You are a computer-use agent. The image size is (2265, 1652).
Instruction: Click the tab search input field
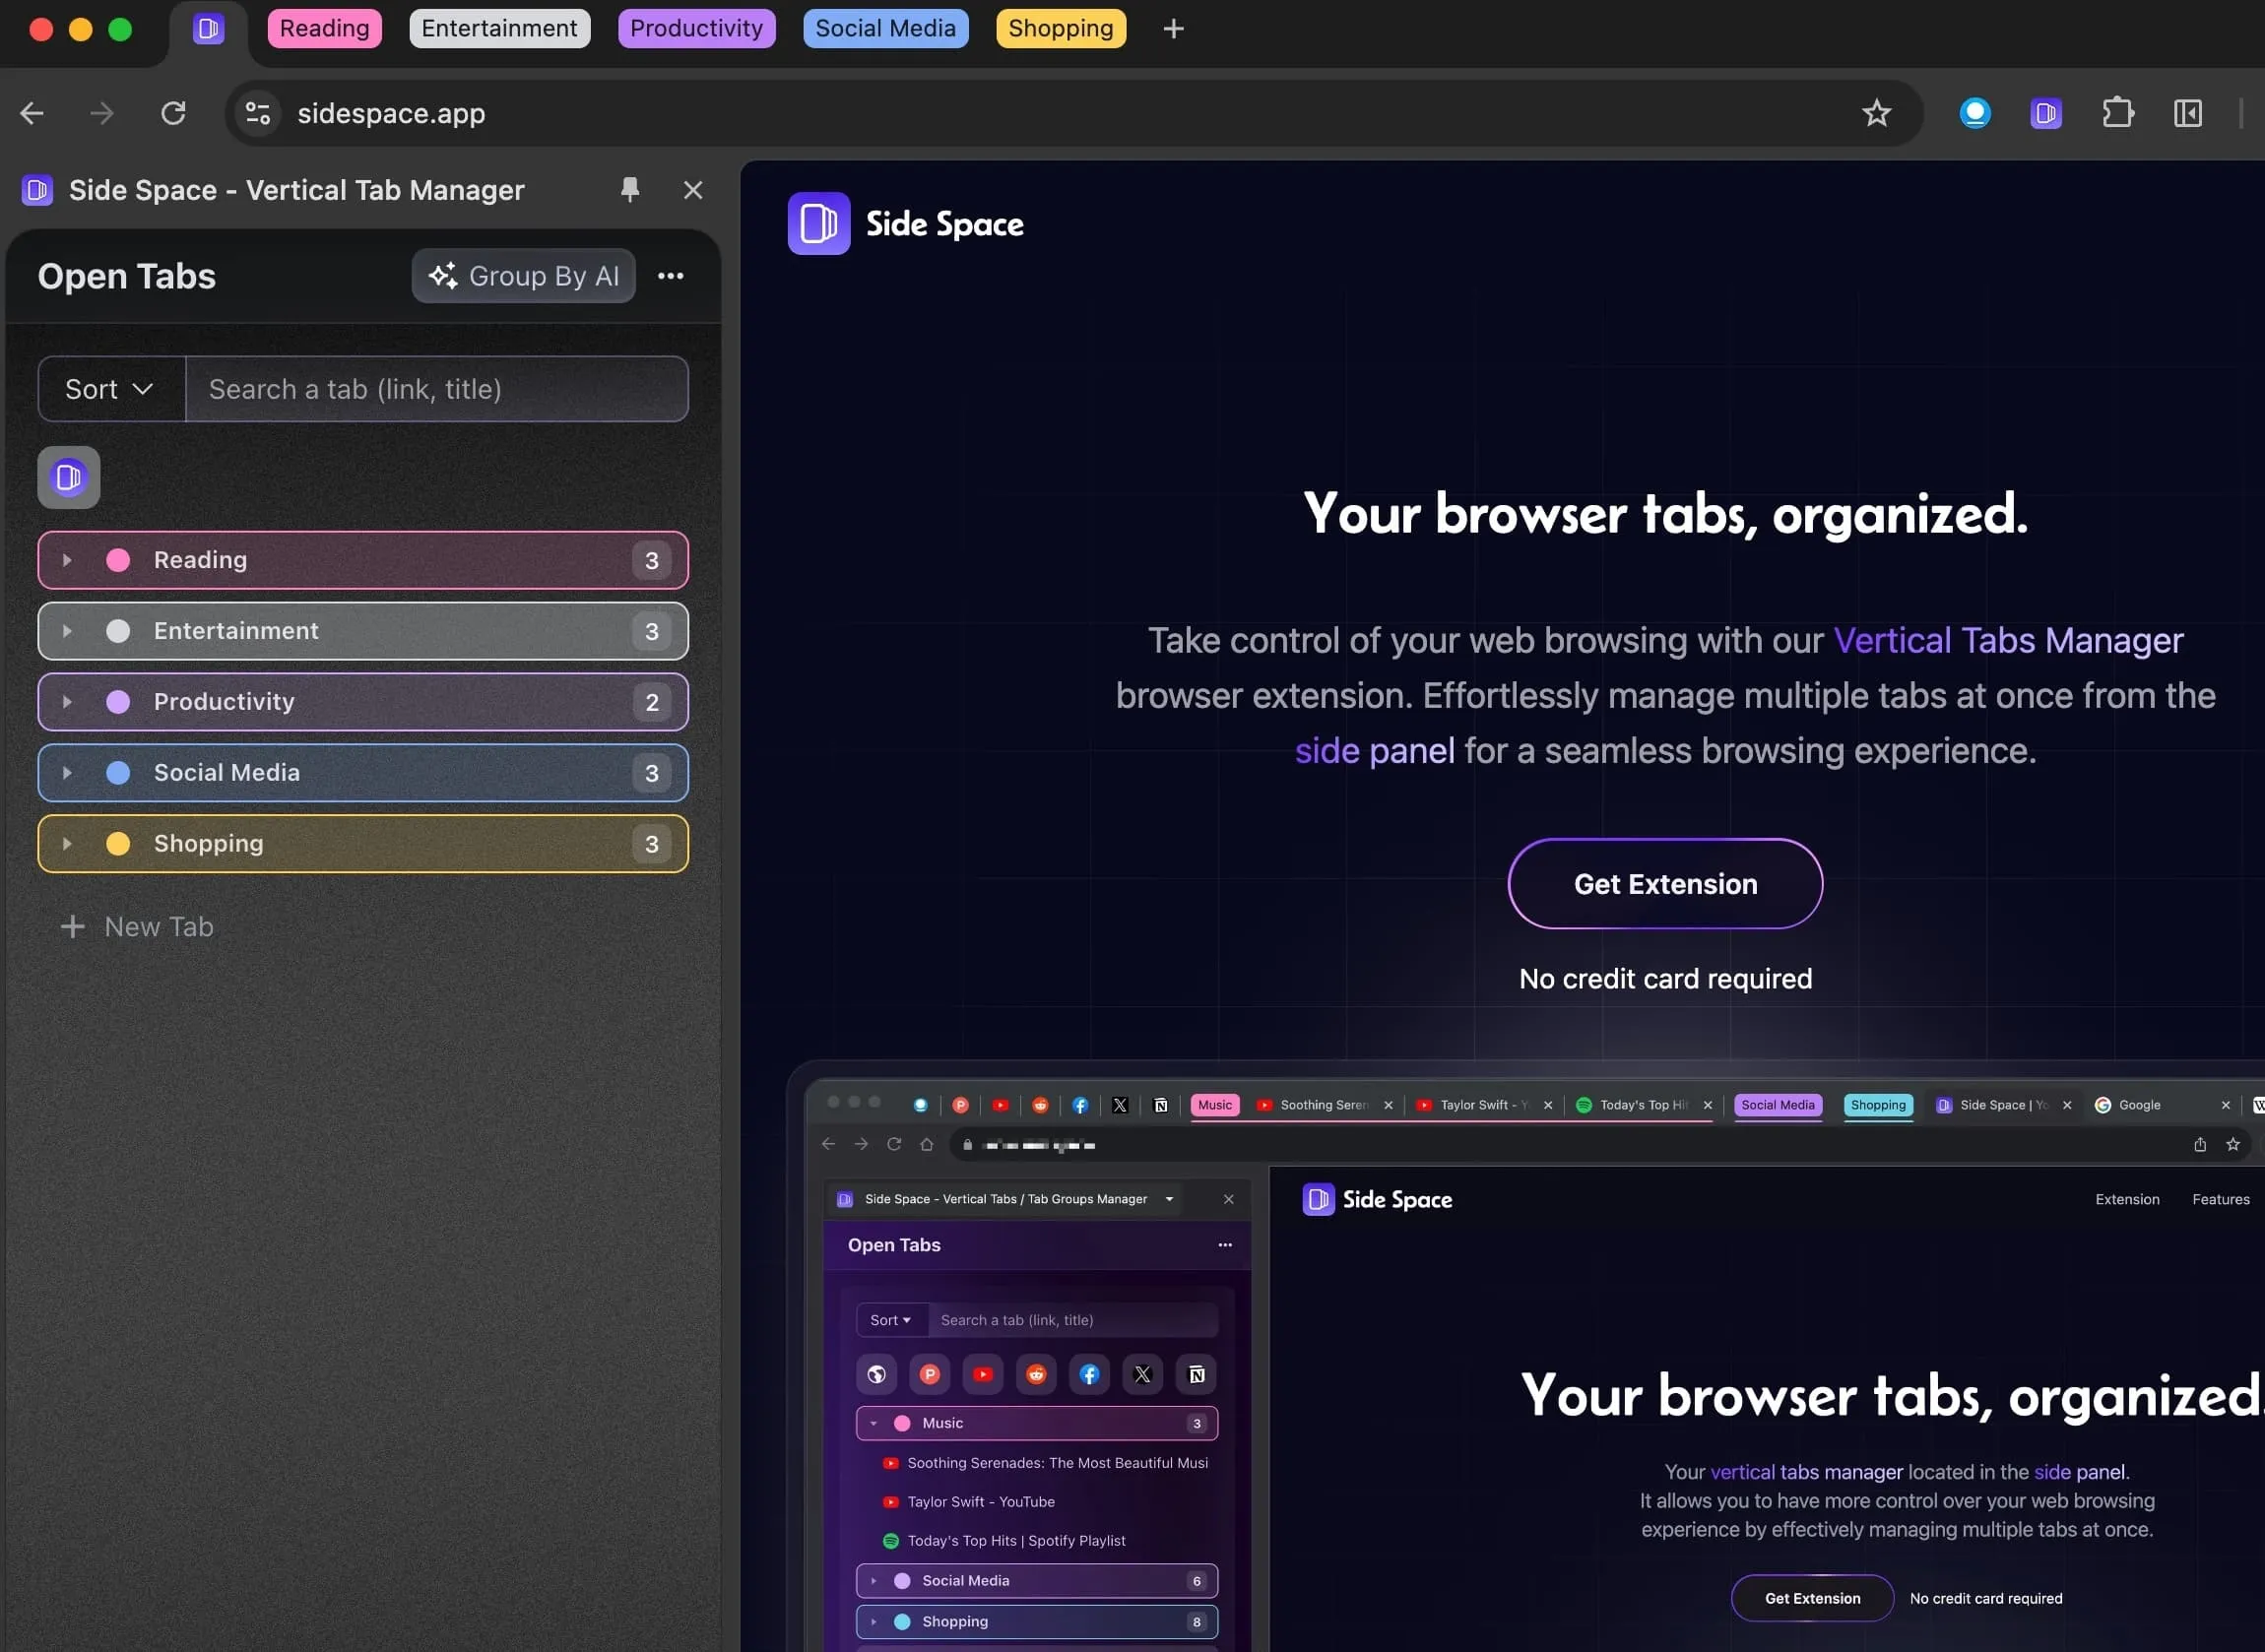tap(437, 389)
